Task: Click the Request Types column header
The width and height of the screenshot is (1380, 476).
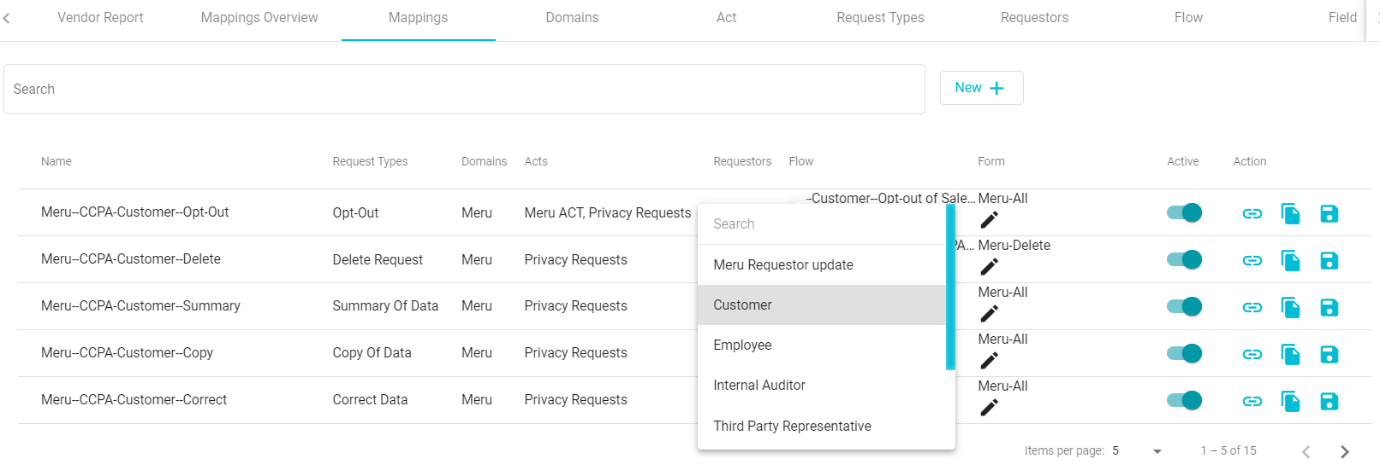Action: tap(370, 161)
